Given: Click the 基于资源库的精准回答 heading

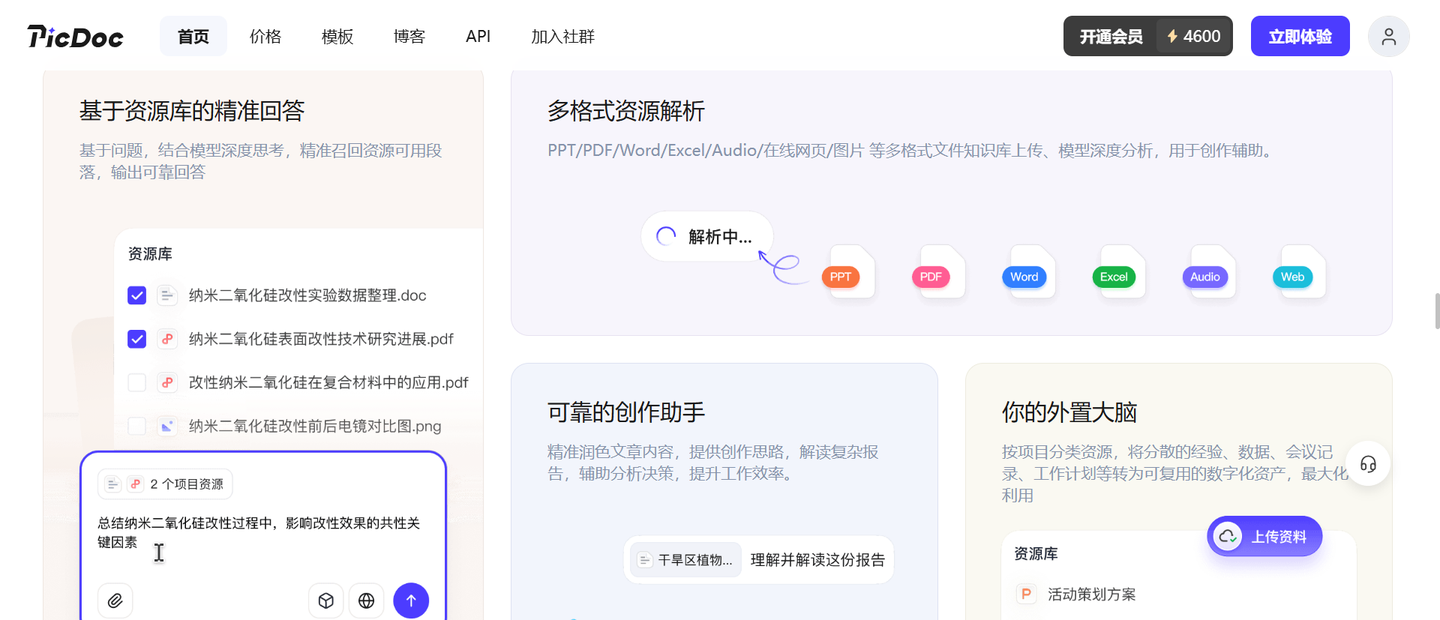Looking at the screenshot, I should (192, 110).
